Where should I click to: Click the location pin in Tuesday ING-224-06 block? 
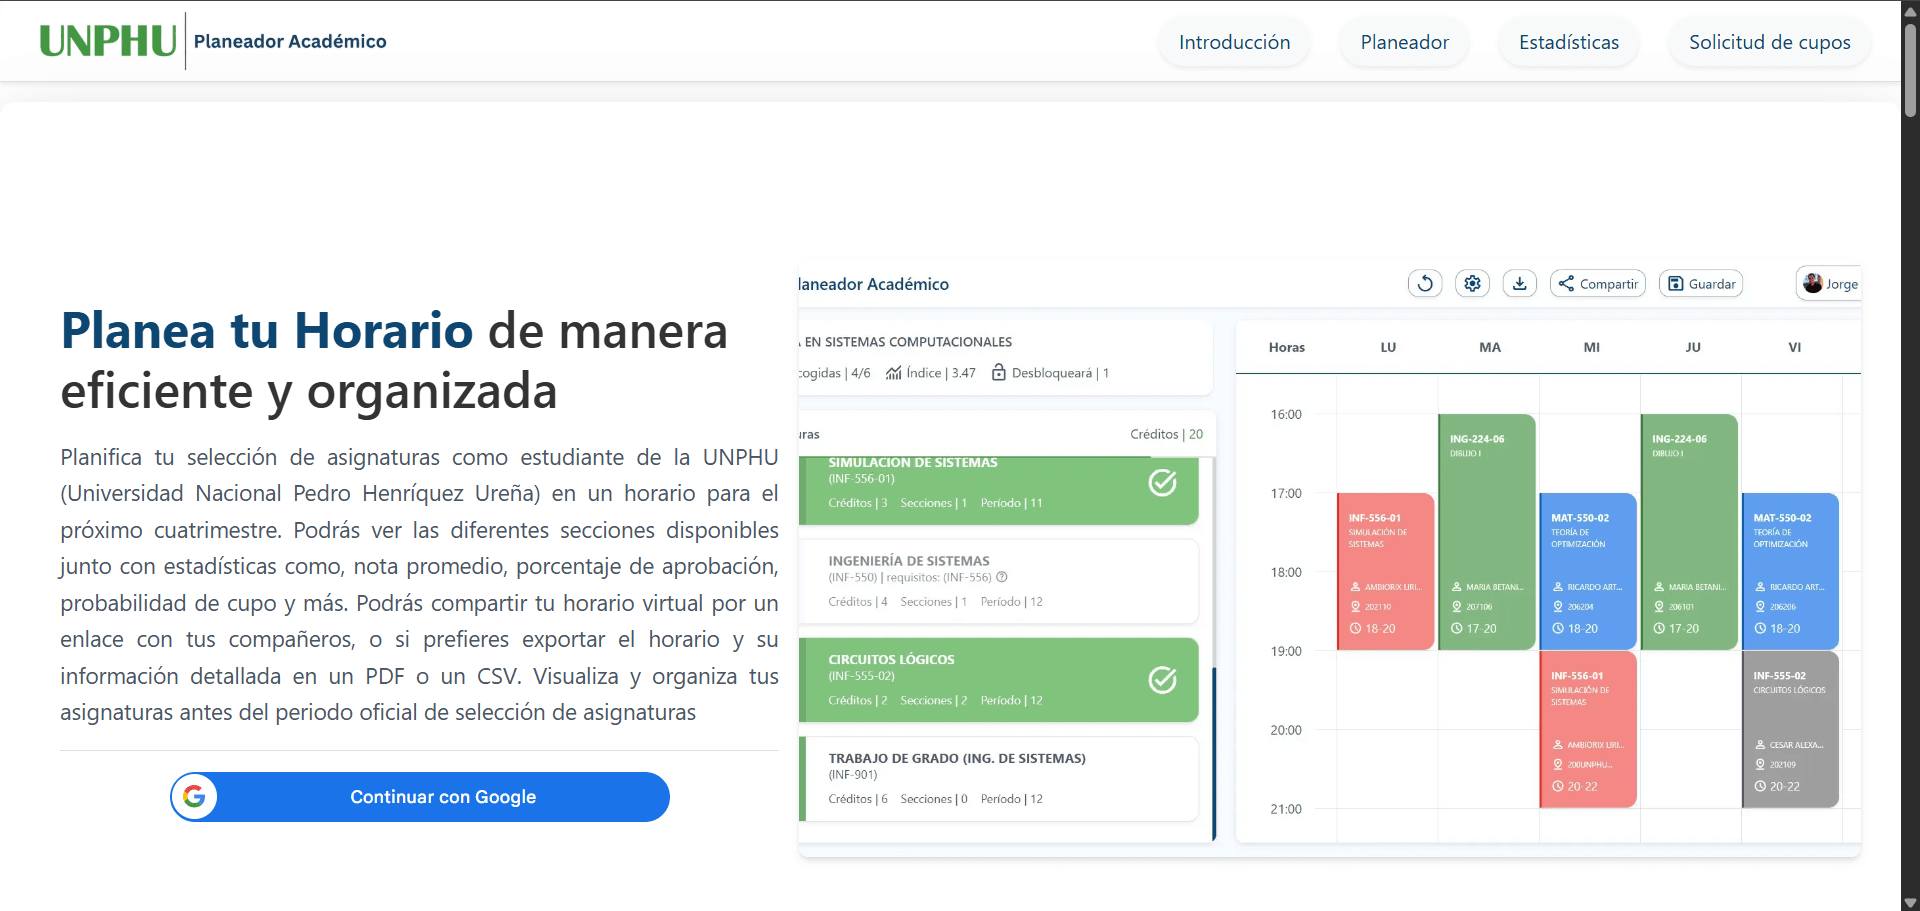coord(1457,607)
